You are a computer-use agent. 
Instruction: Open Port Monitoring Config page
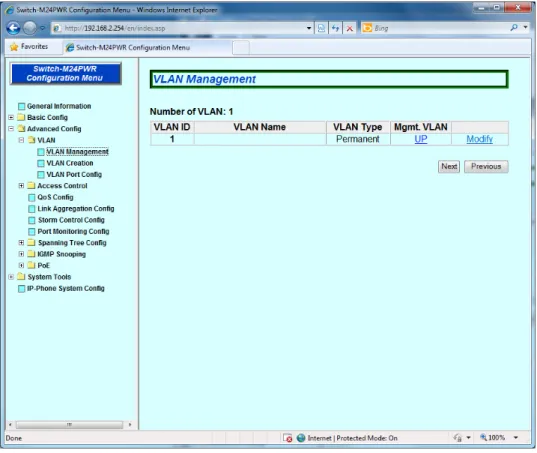73,231
